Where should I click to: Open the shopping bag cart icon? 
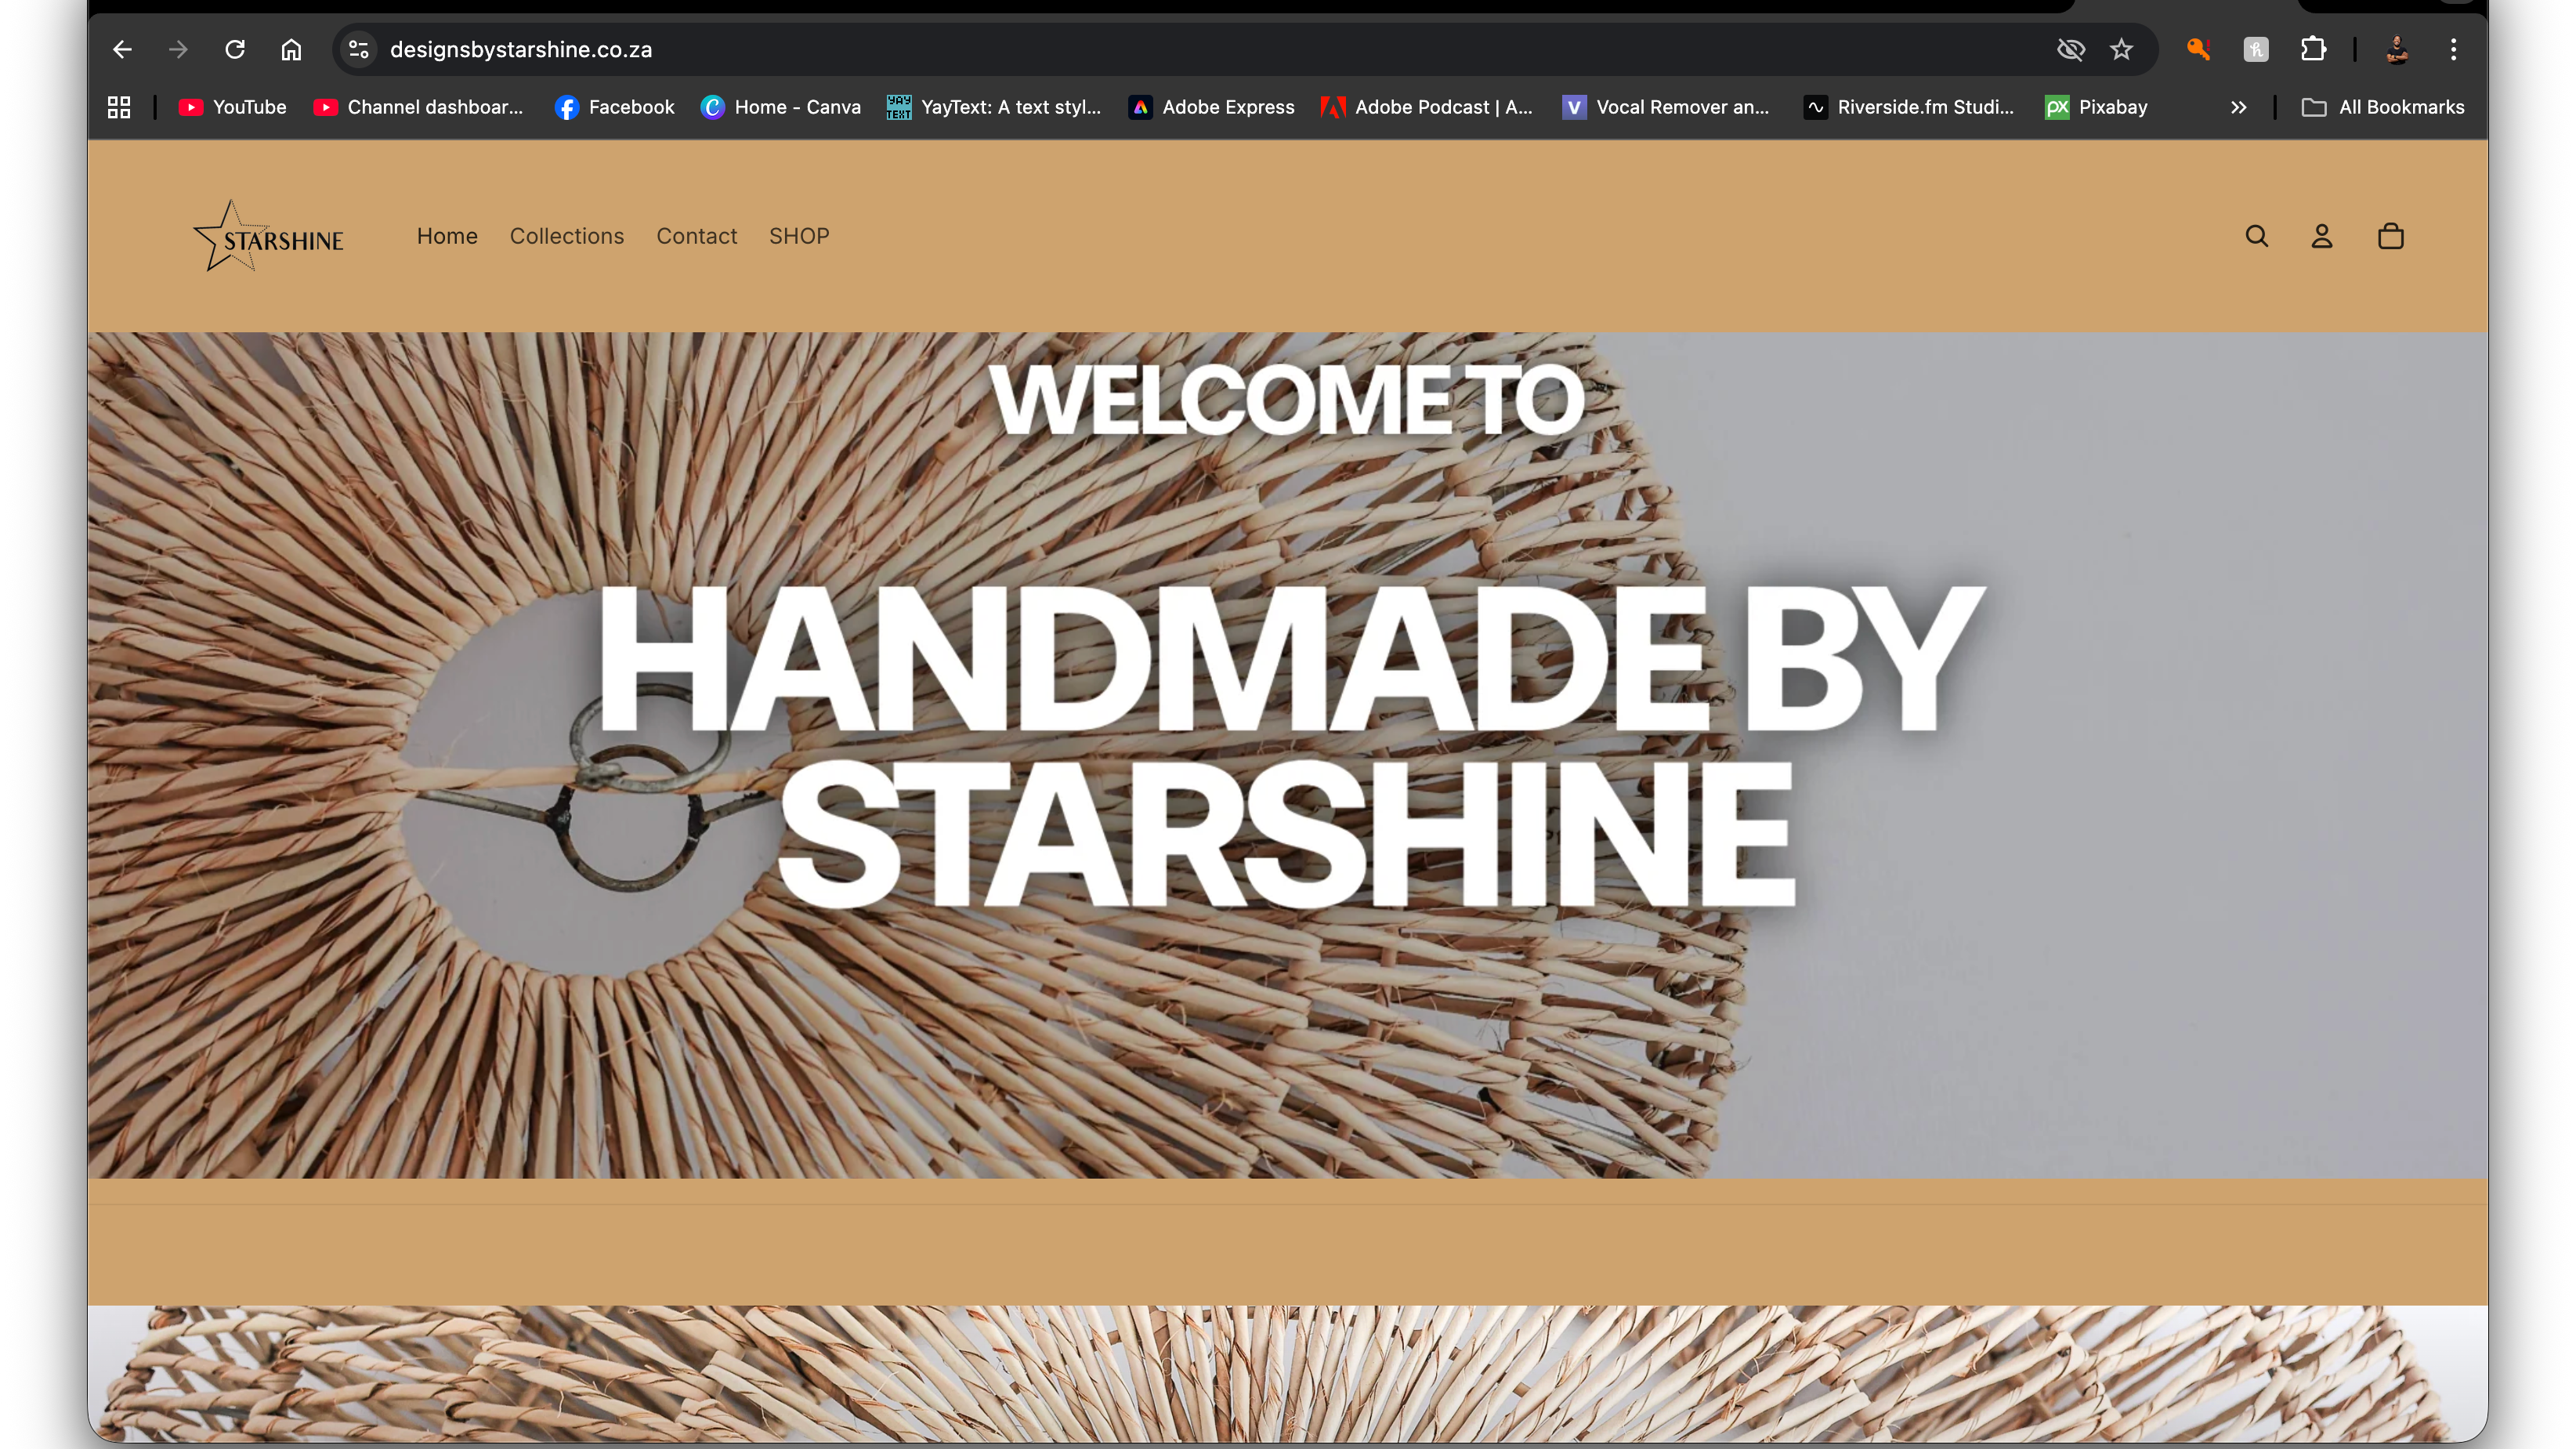[2390, 236]
